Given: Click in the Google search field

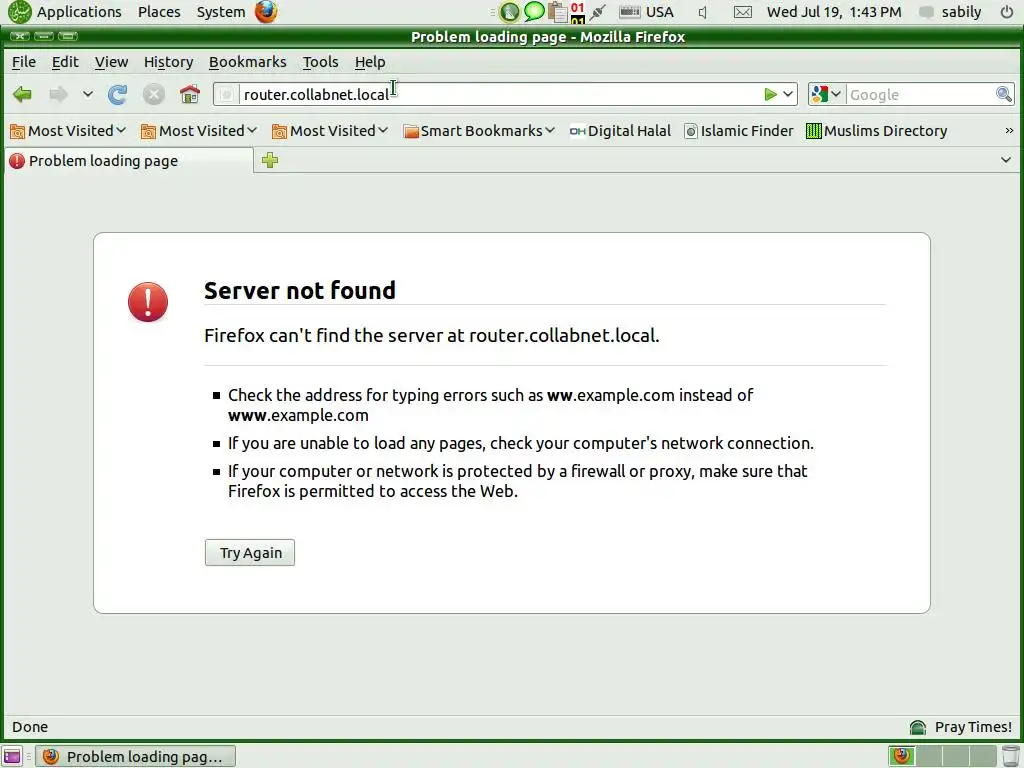Looking at the screenshot, I should click(x=920, y=95).
